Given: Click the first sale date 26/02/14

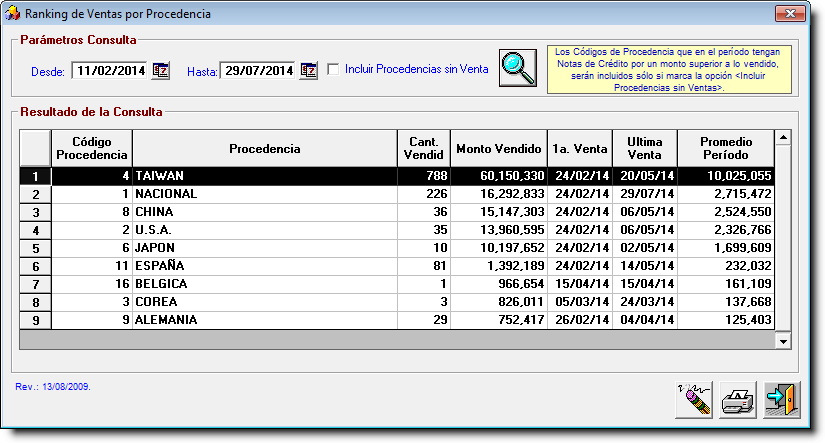Looking at the screenshot, I should [580, 320].
